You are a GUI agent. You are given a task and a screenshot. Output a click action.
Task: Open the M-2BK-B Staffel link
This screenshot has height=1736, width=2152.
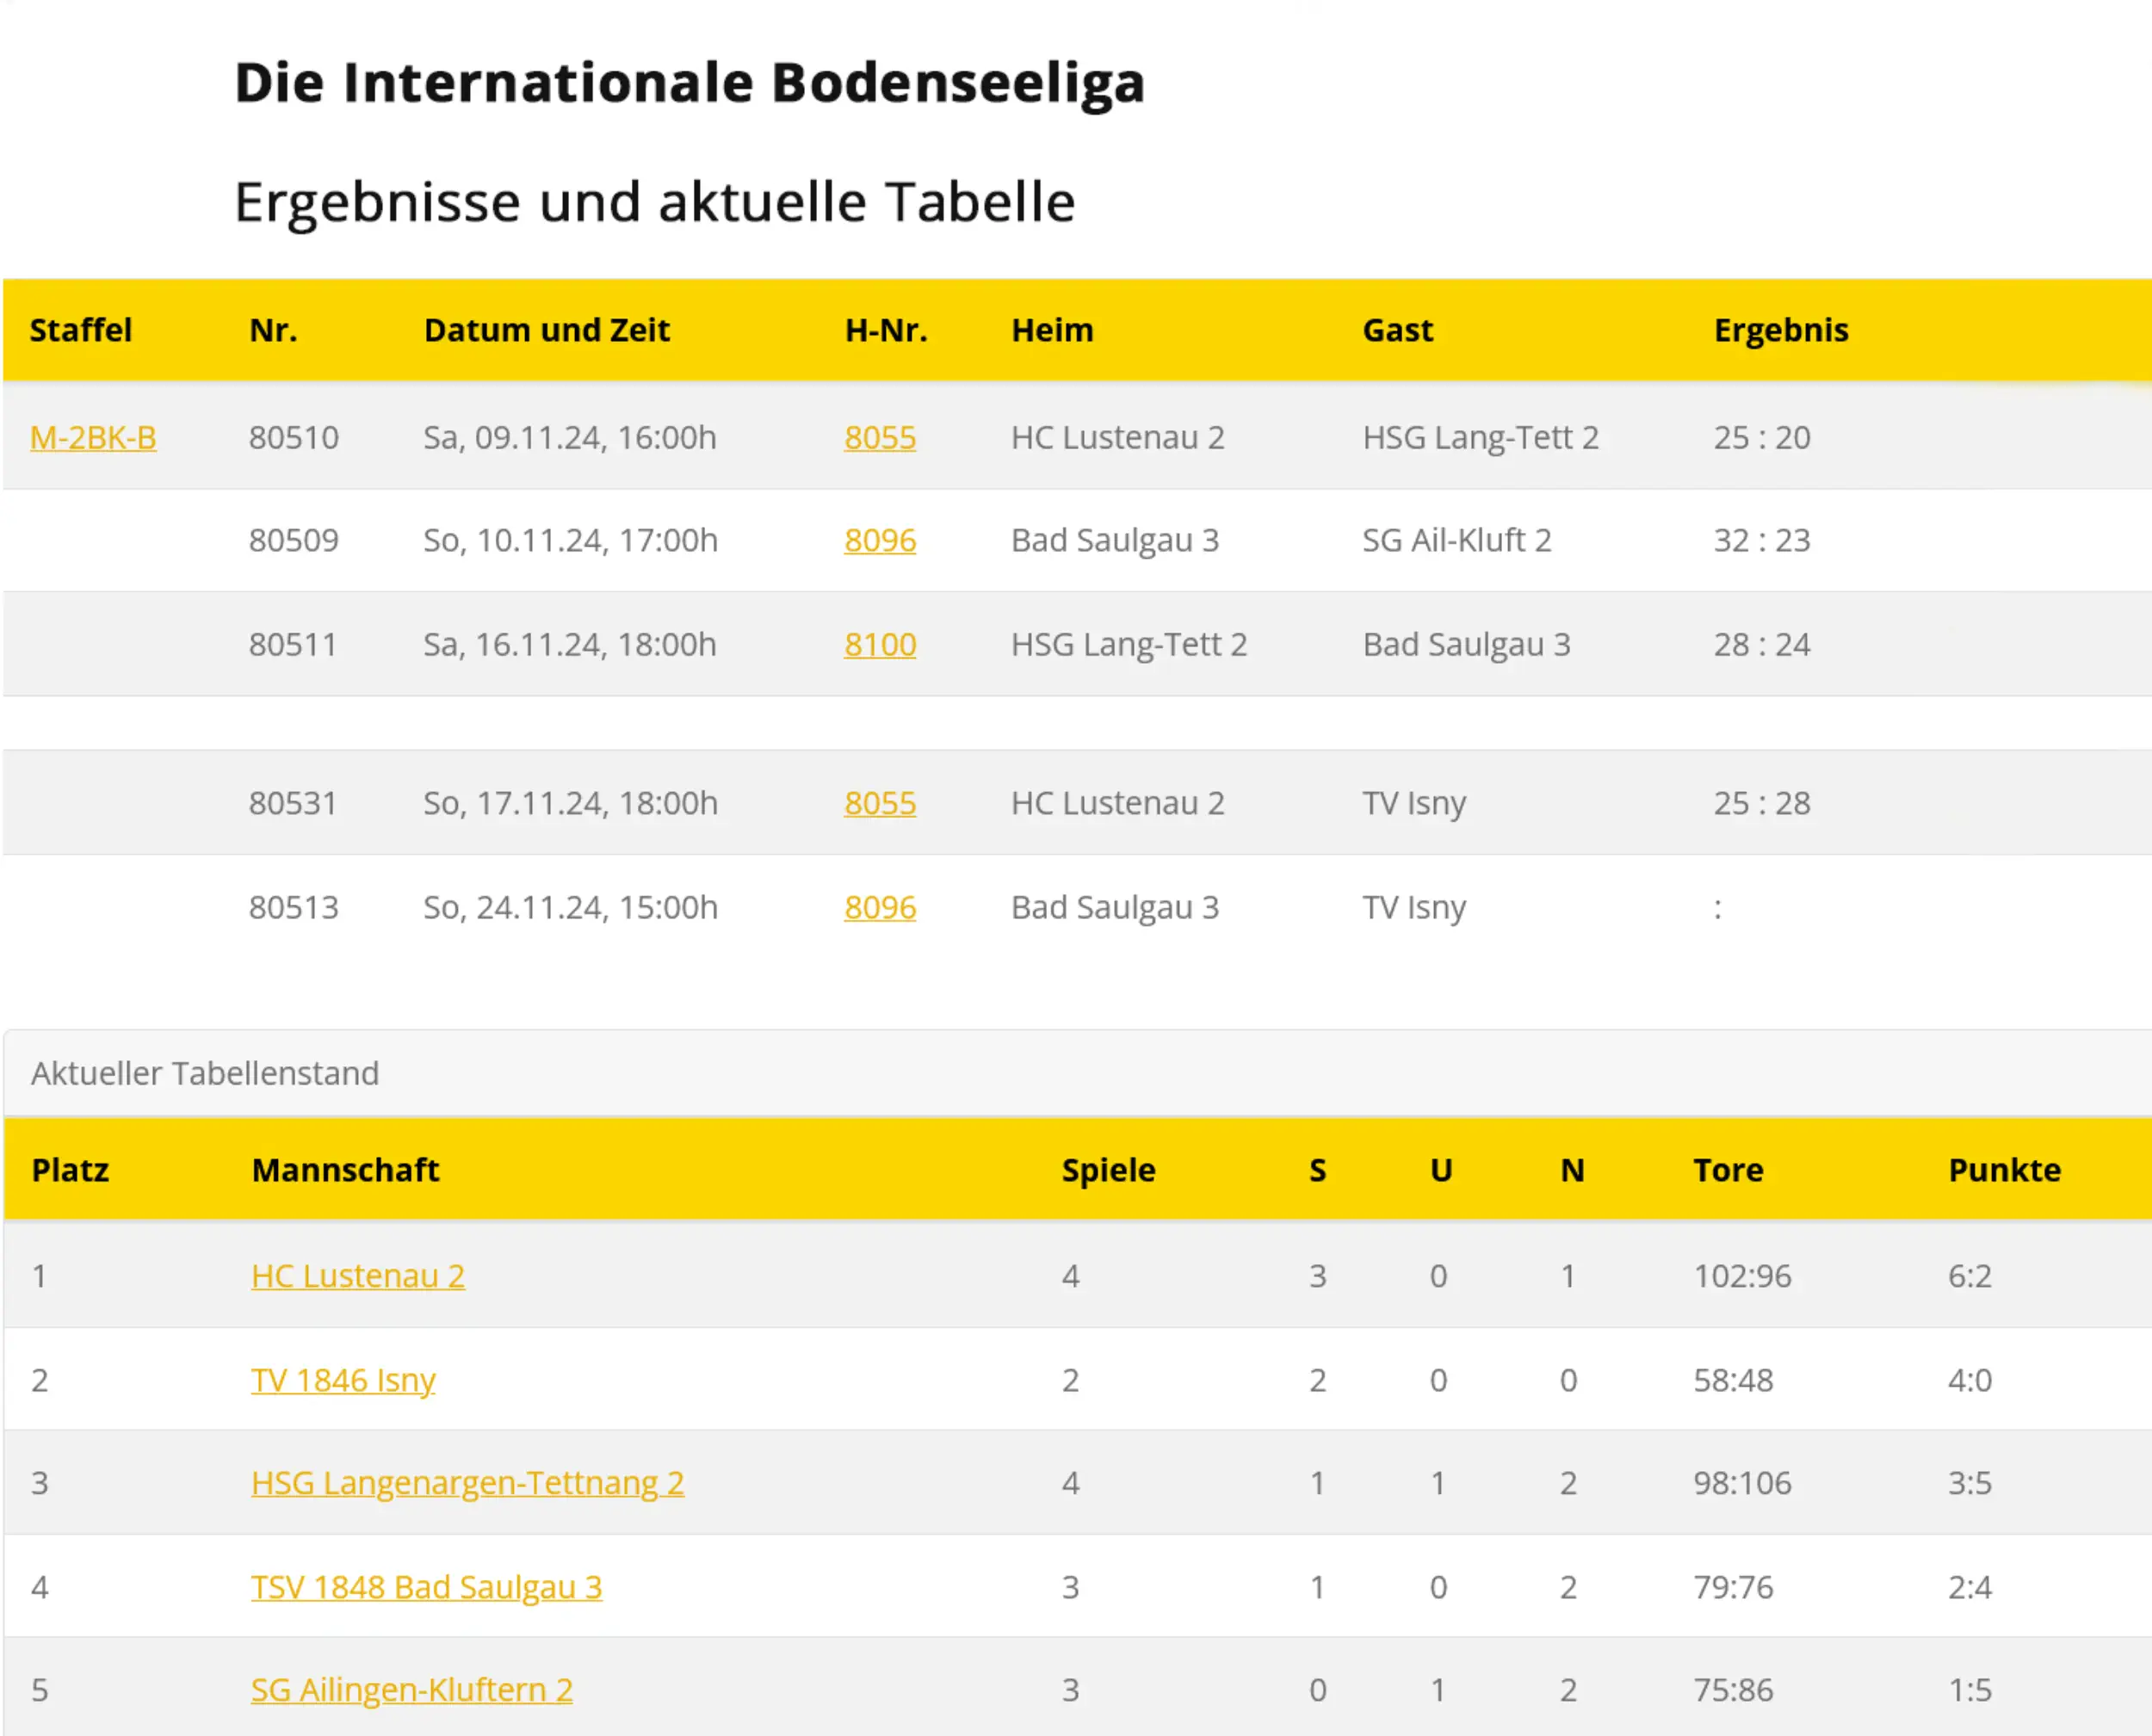point(93,437)
